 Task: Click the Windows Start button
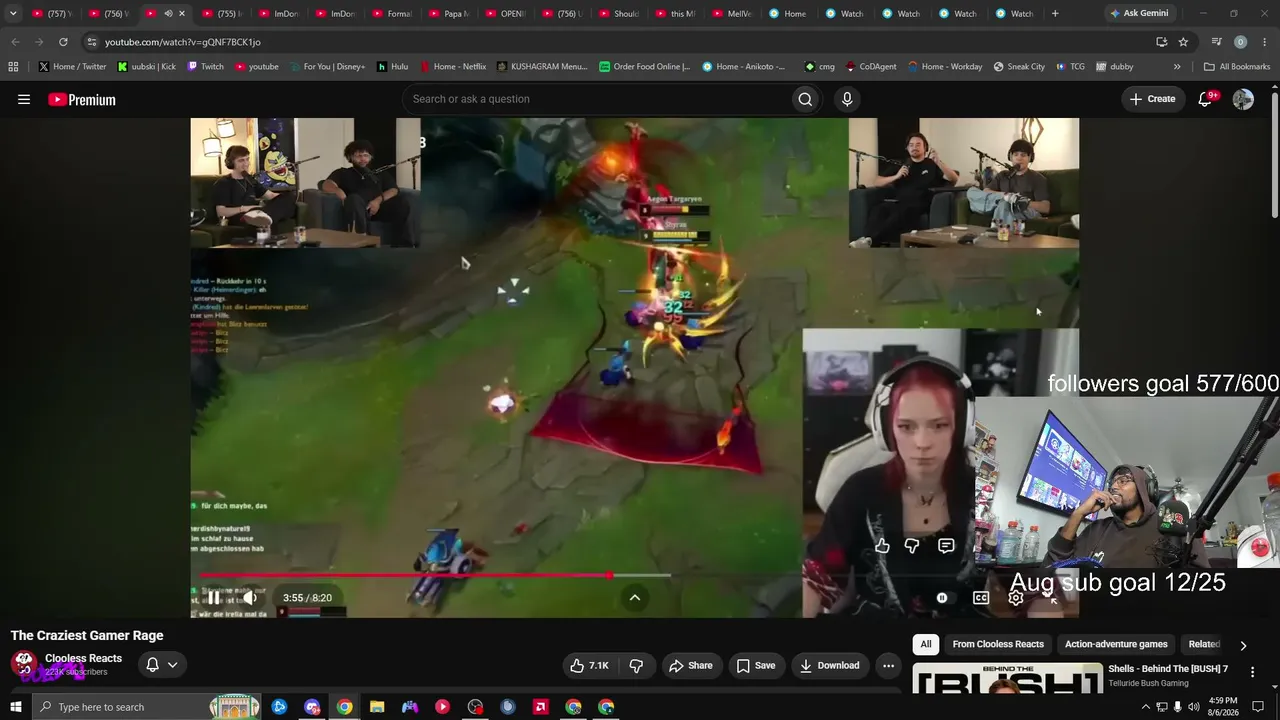pyautogui.click(x=15, y=707)
